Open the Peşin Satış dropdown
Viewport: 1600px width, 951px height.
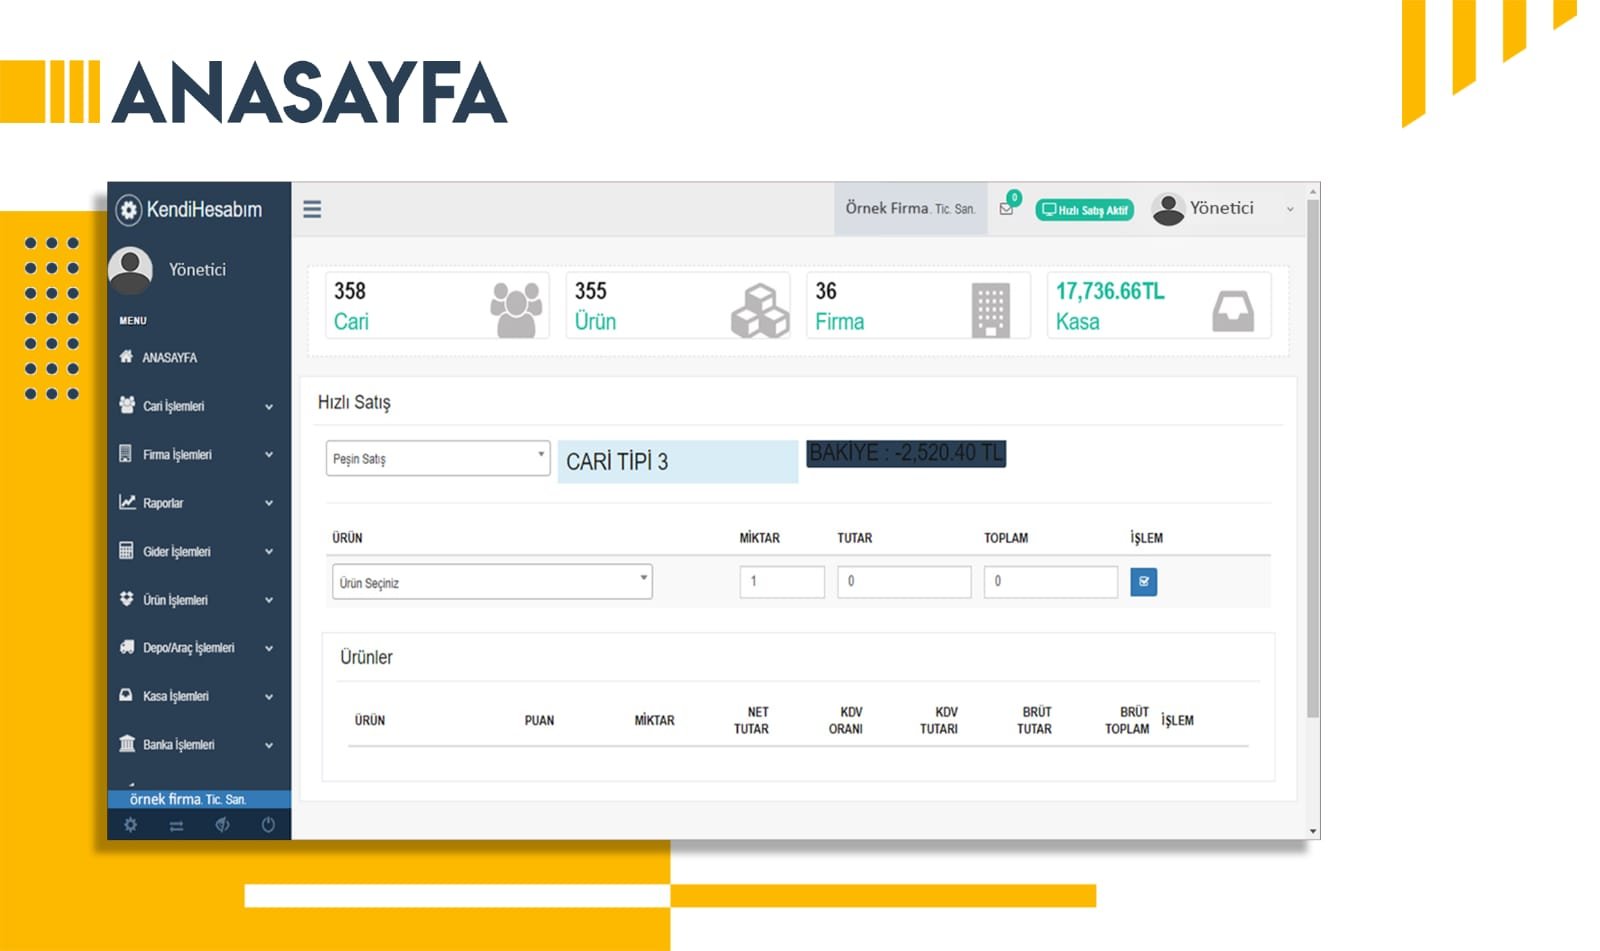(x=437, y=458)
